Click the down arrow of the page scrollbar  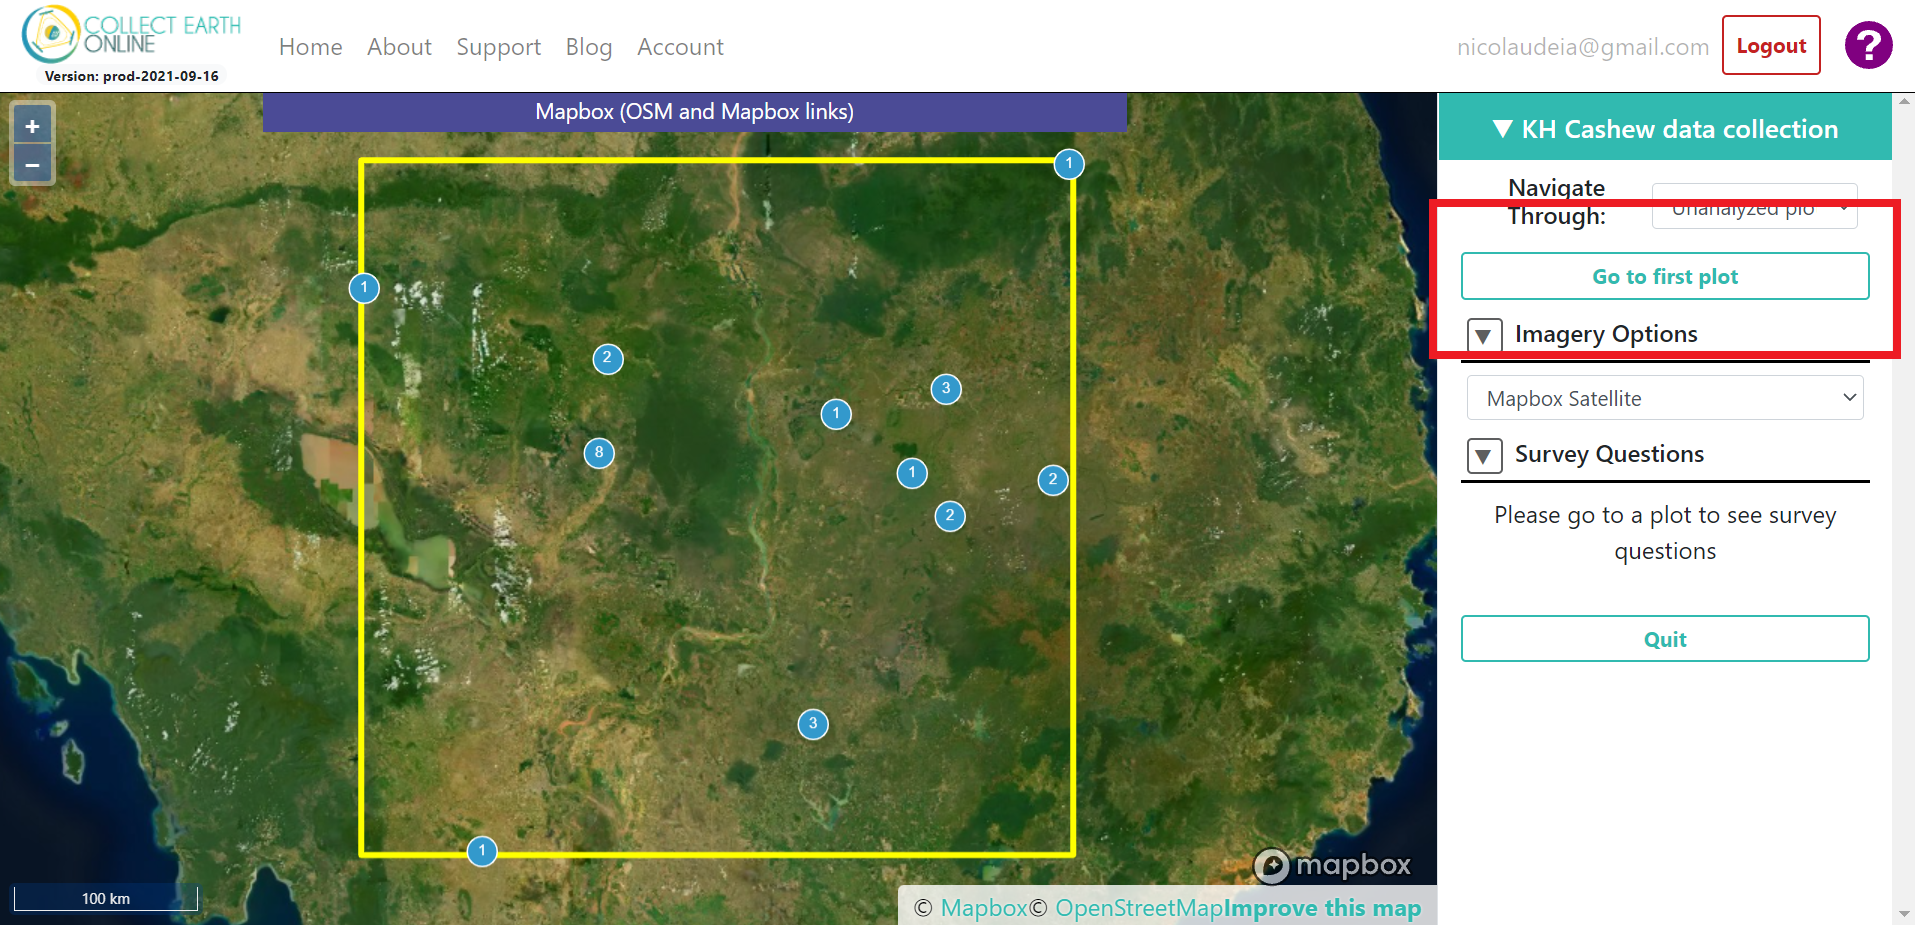point(1905,914)
